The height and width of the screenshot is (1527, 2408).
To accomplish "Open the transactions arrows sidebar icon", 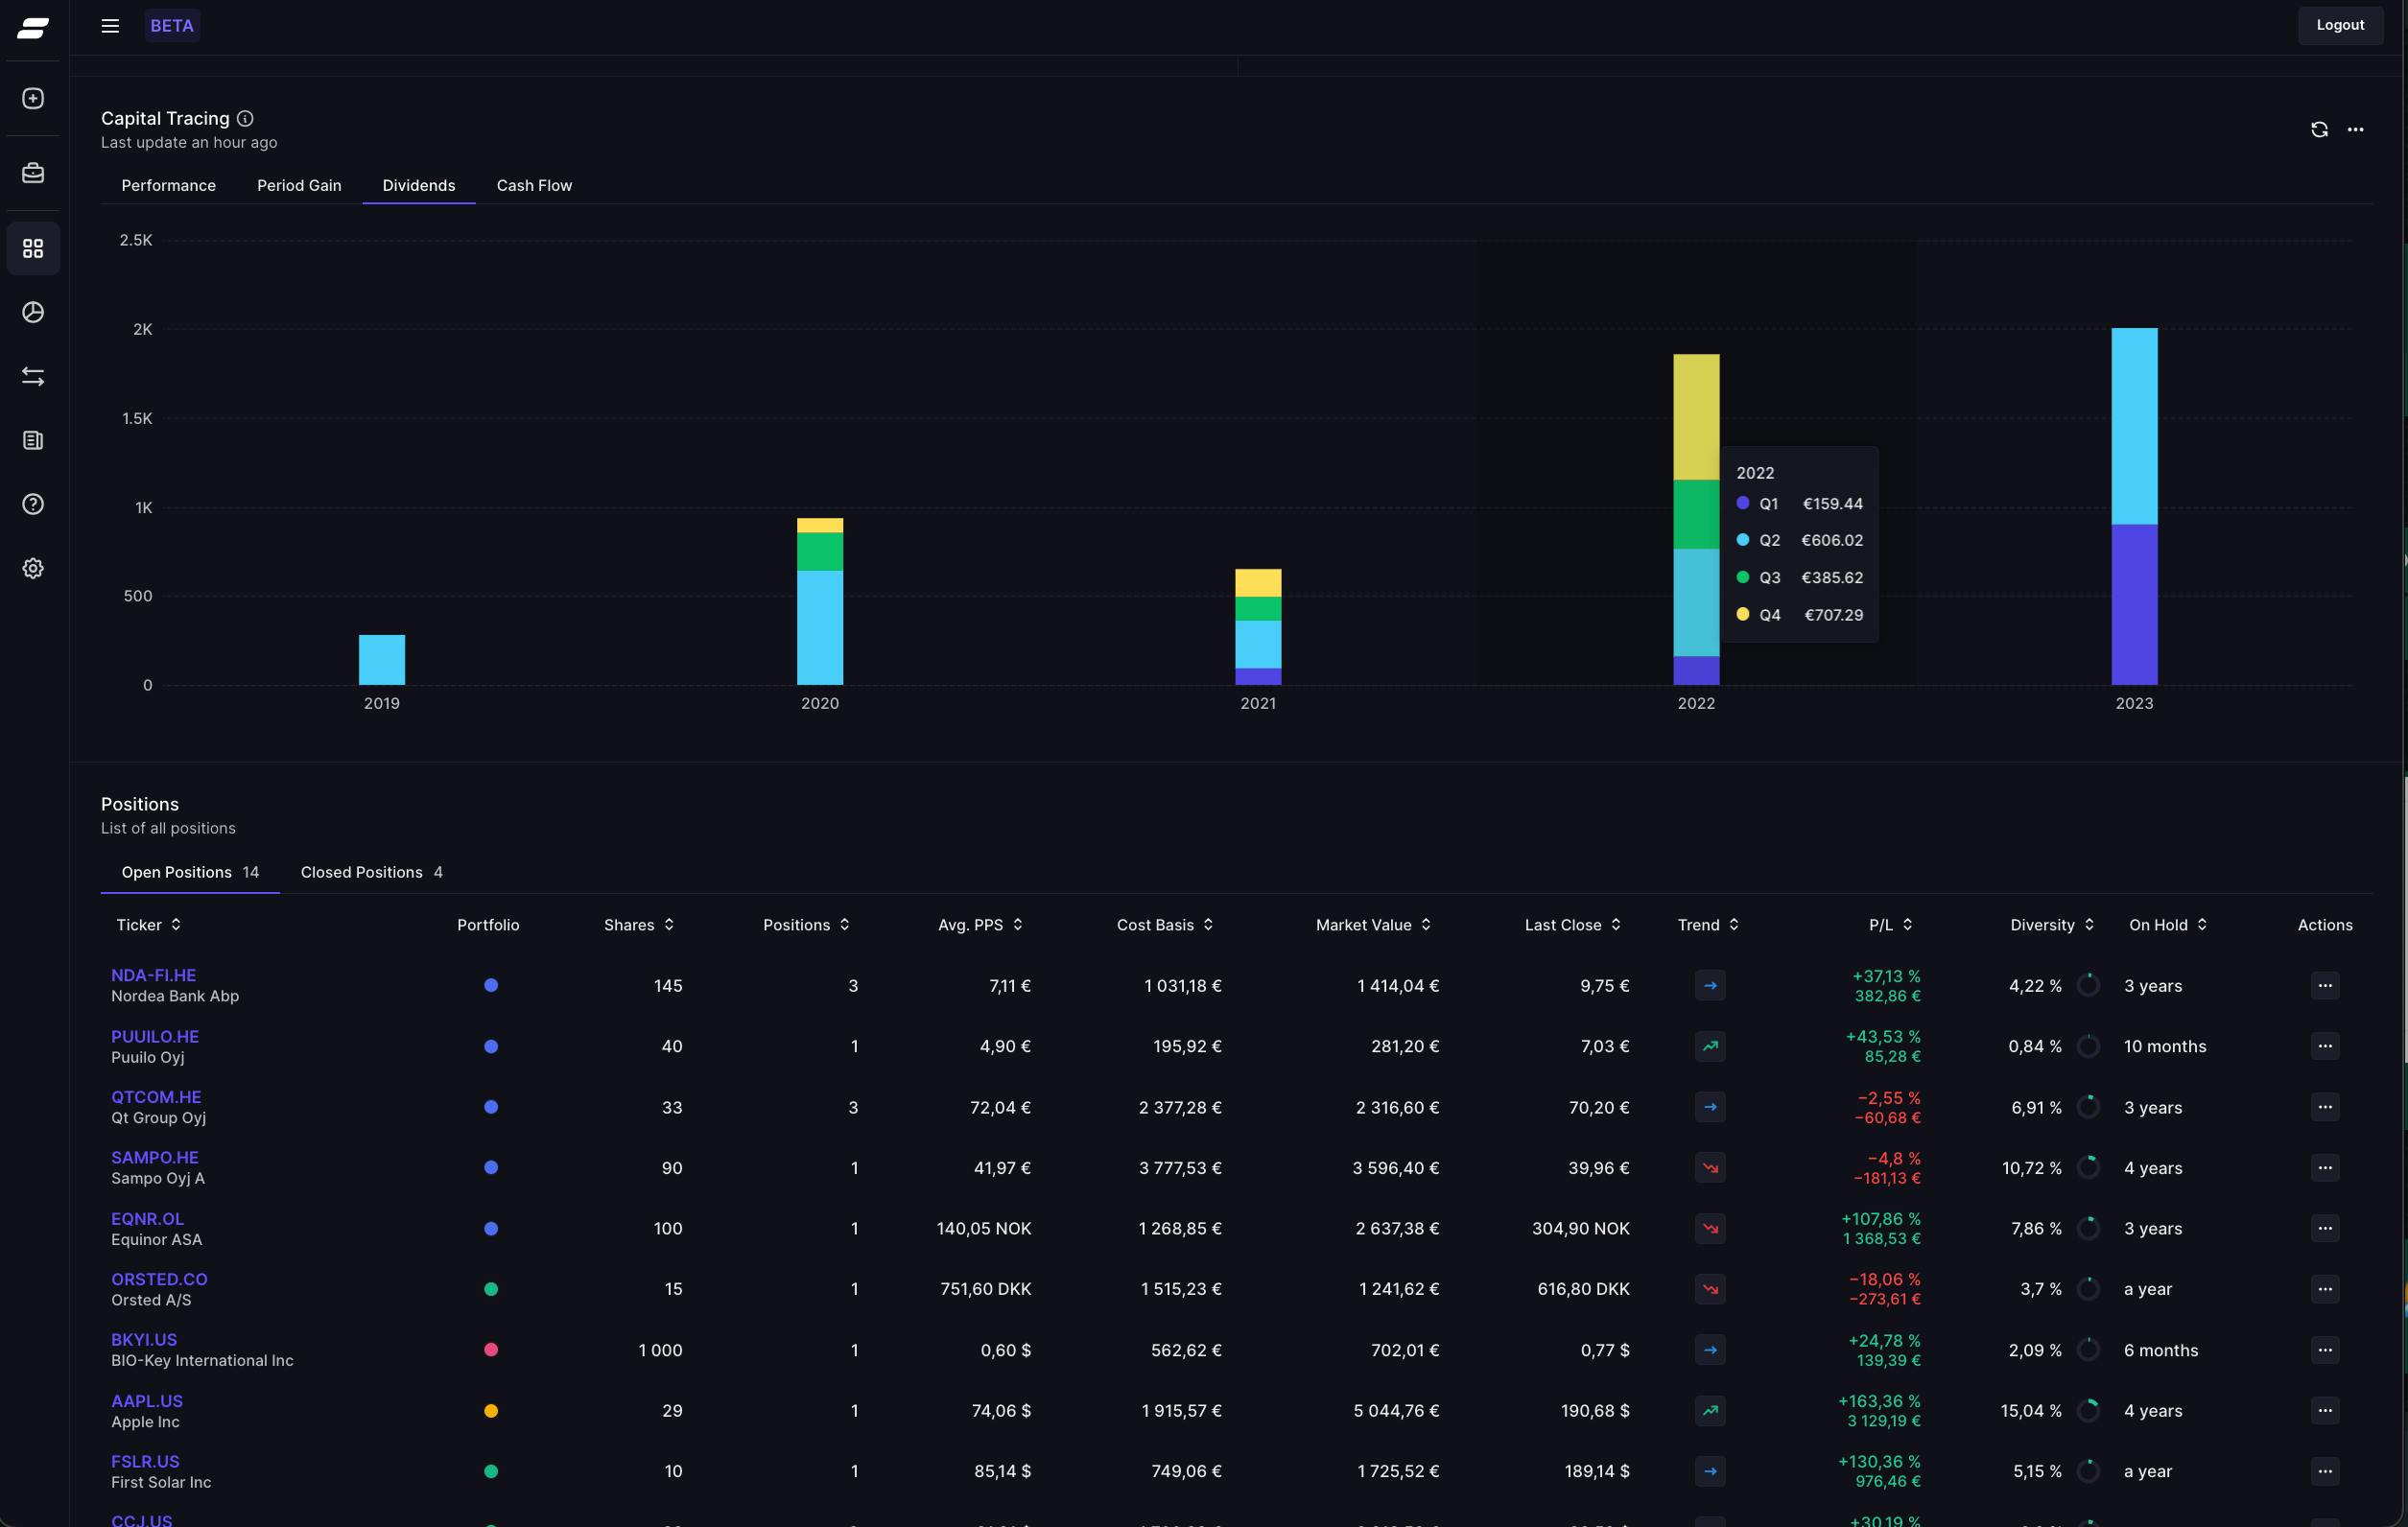I will point(33,376).
